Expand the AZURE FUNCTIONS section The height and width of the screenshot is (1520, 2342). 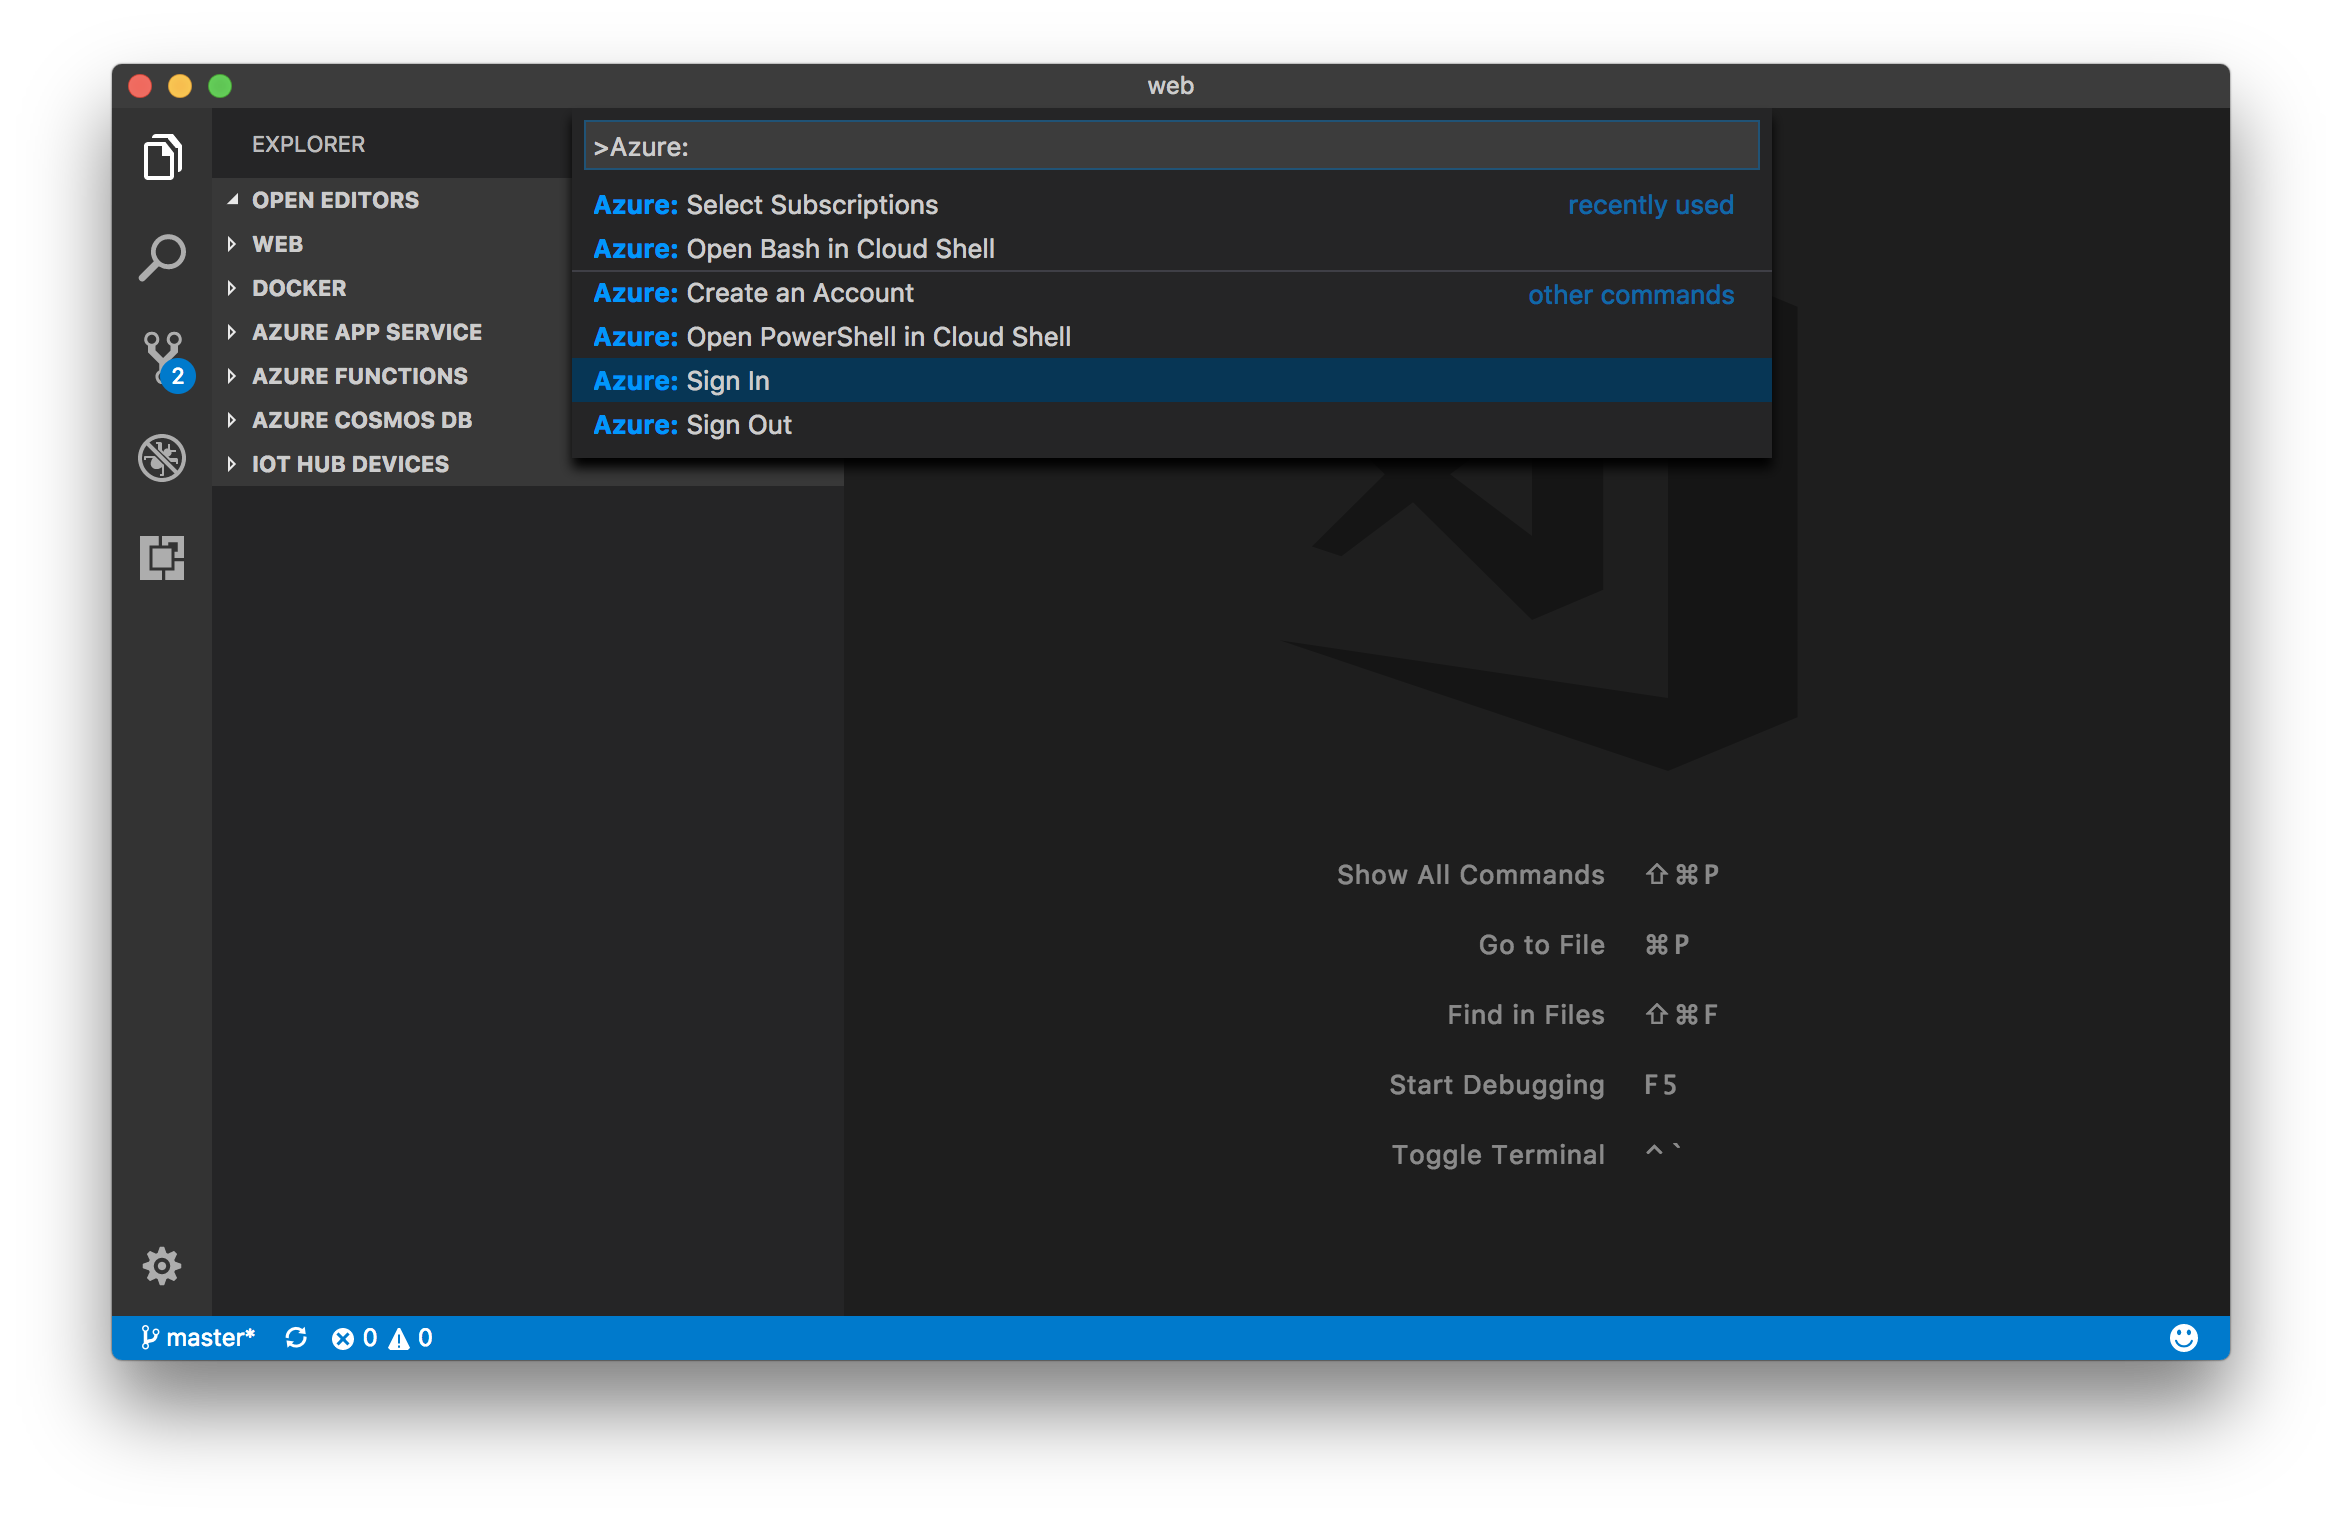(x=359, y=376)
